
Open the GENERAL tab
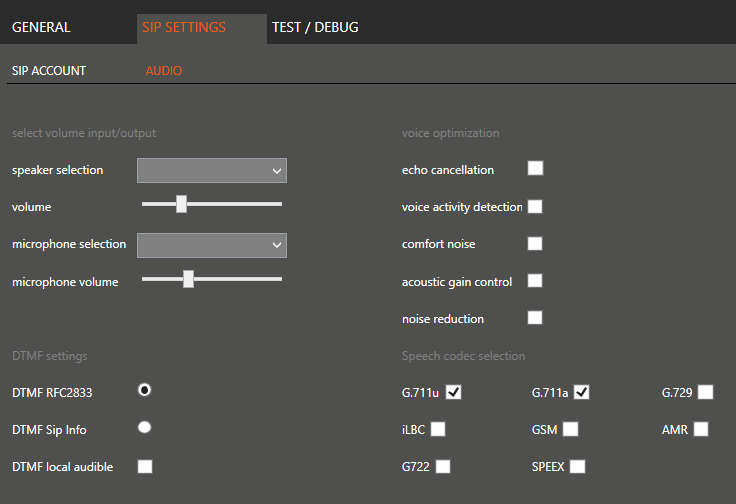41,27
